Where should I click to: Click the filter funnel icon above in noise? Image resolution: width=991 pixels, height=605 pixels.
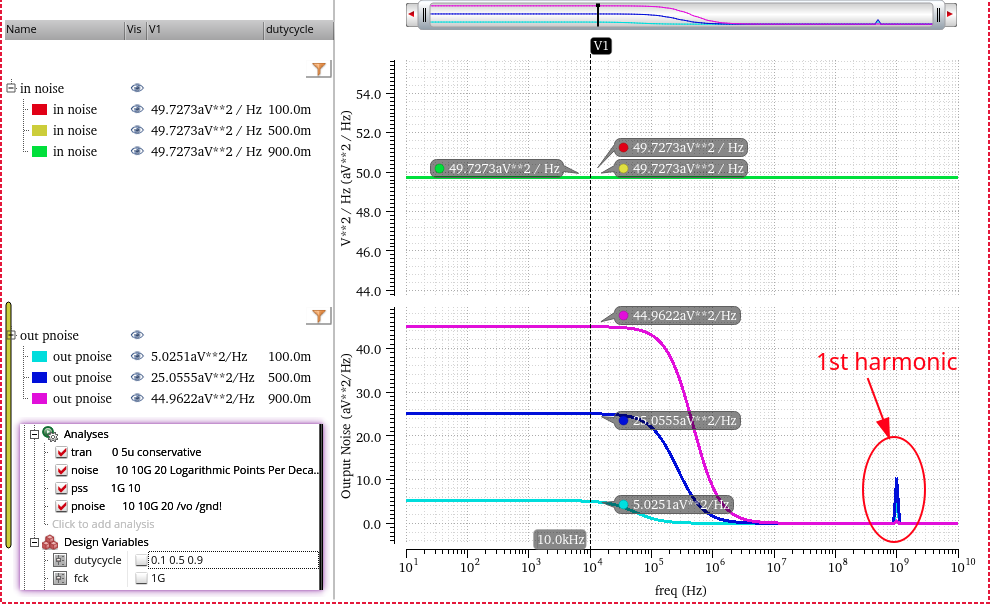319,68
